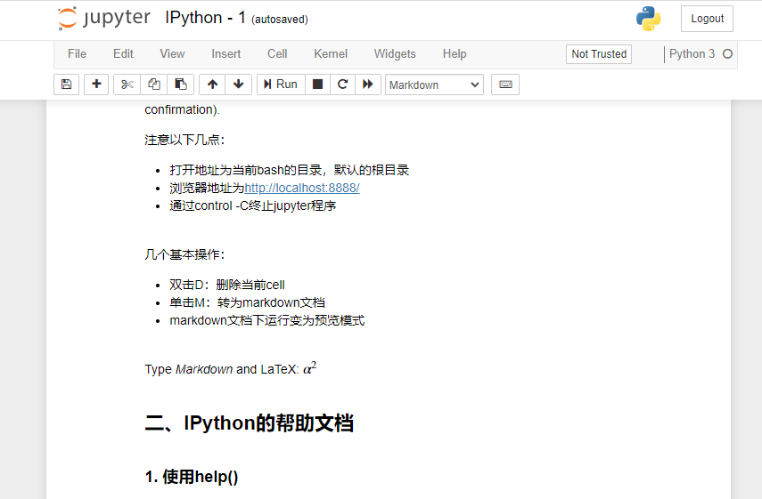Click the Python logo icon
762x499 pixels.
click(x=648, y=18)
